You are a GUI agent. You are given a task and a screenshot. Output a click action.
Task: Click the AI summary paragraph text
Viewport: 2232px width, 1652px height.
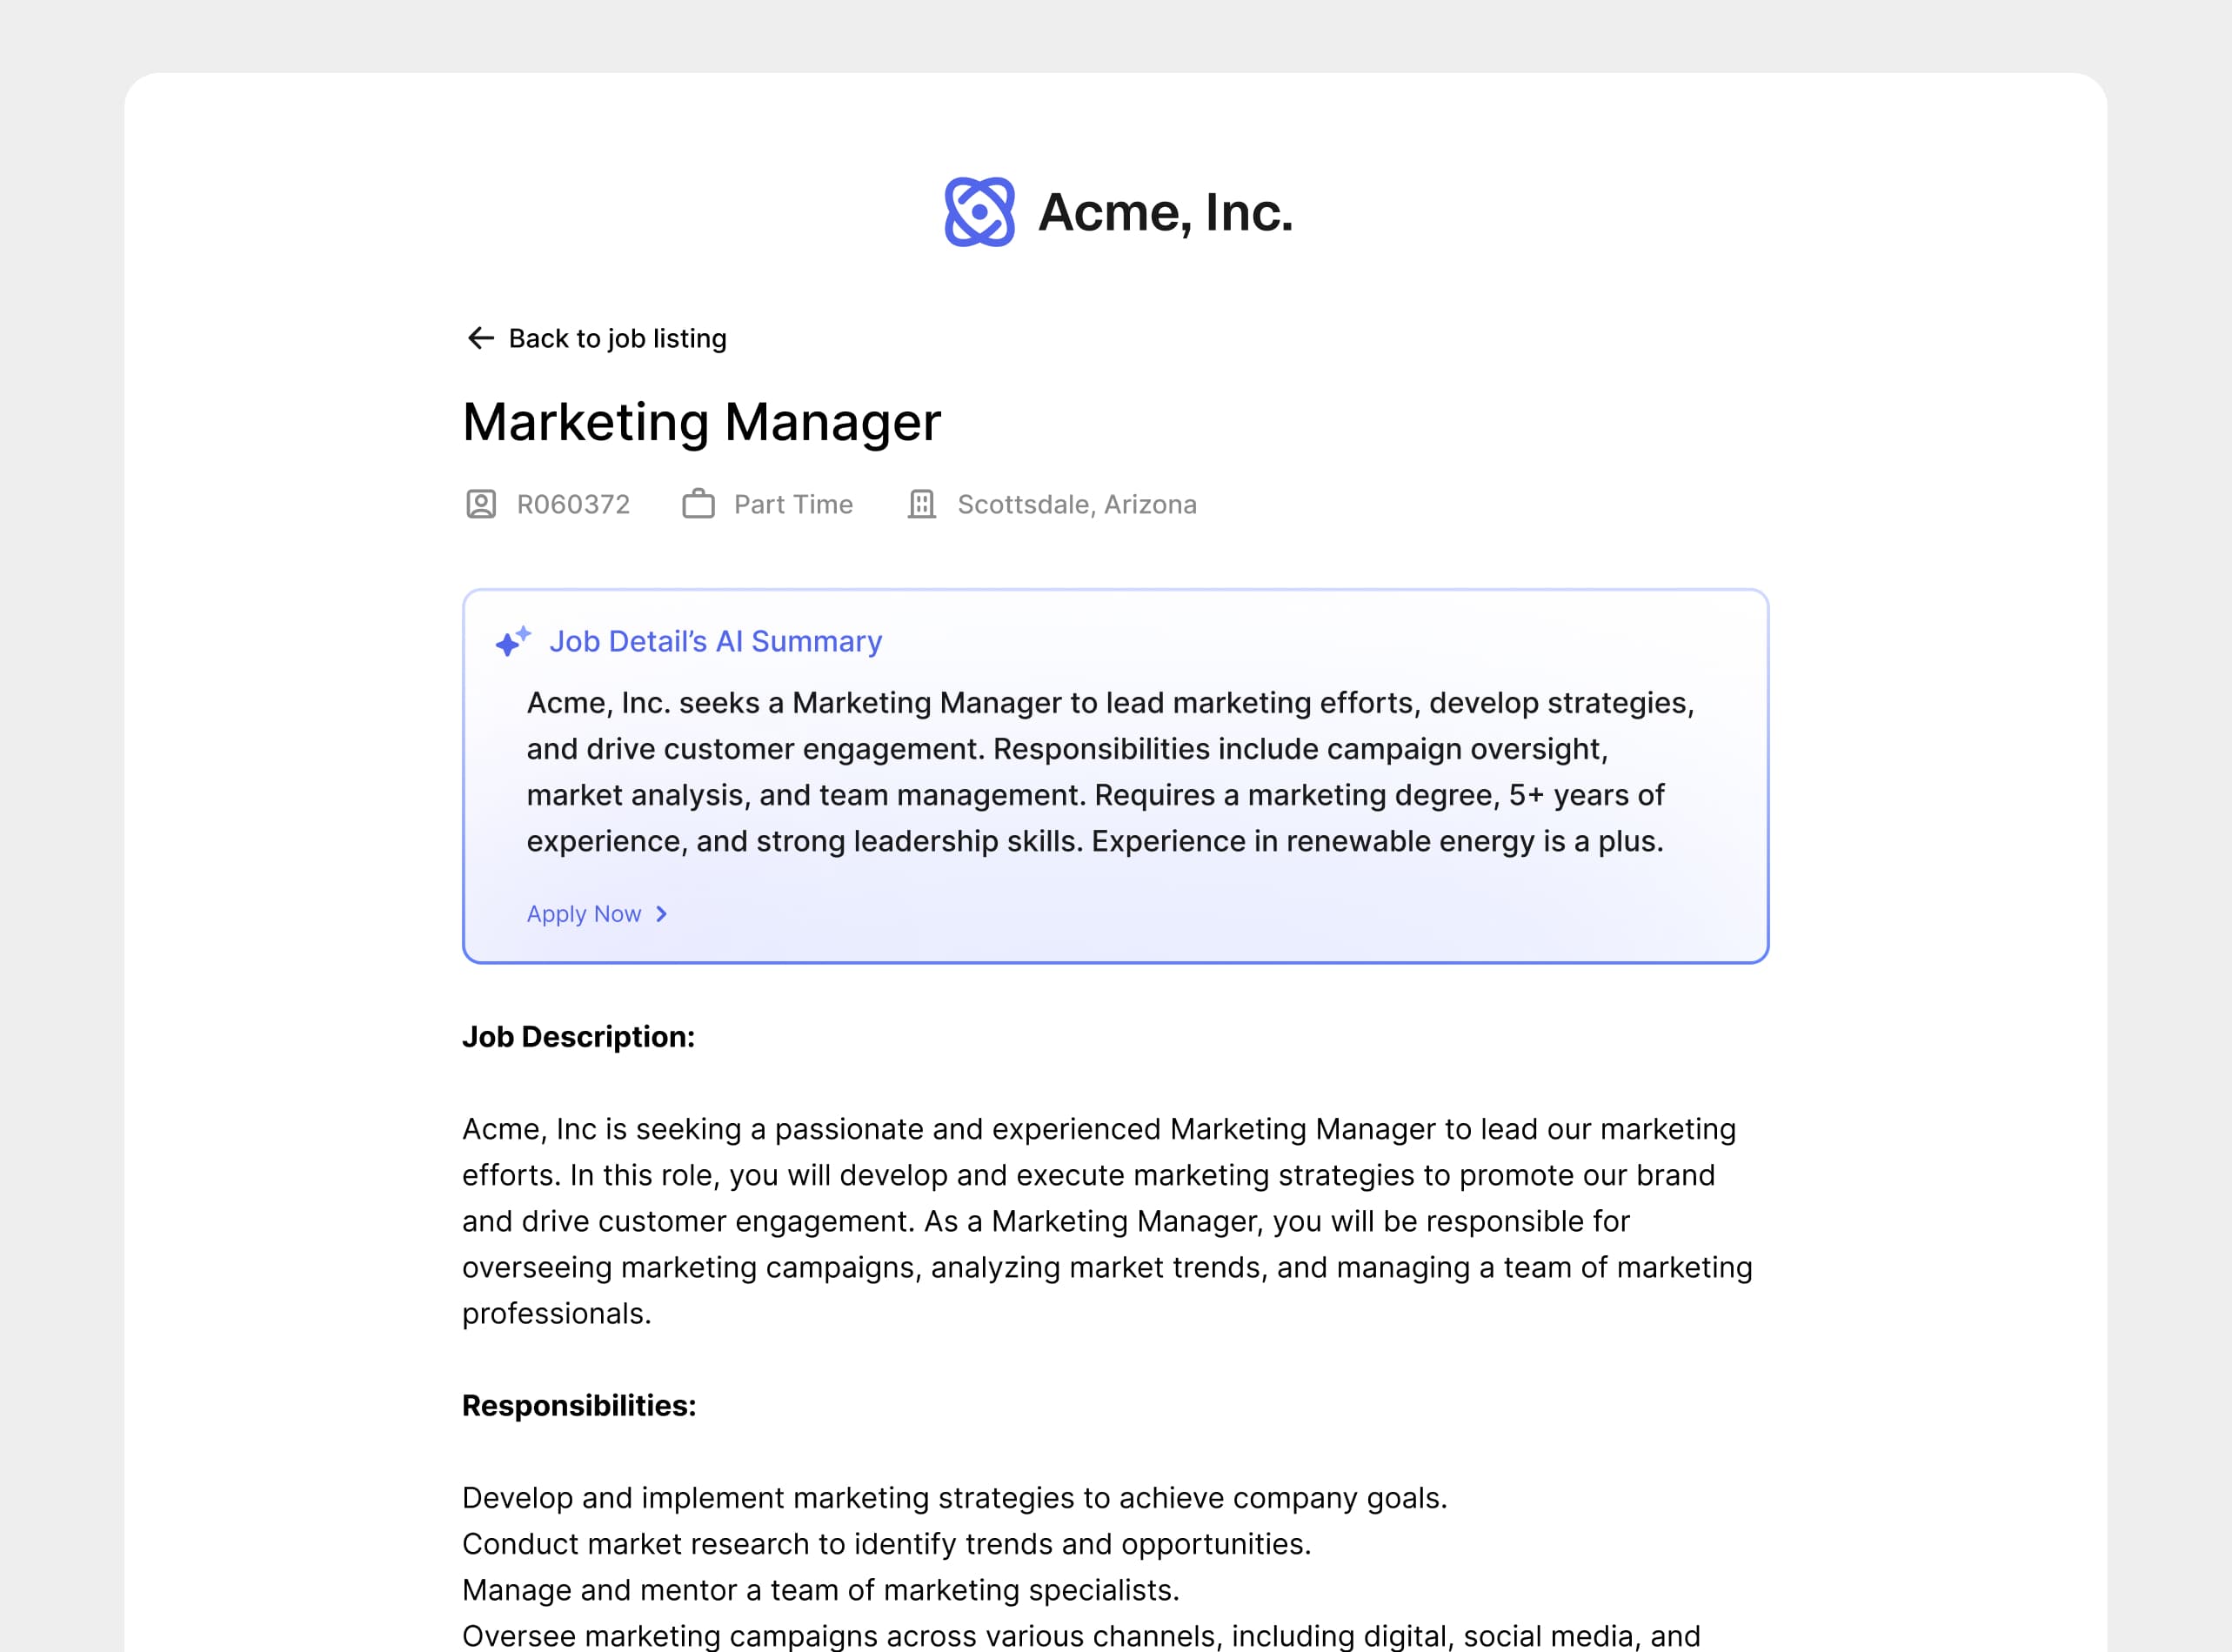click(1110, 772)
